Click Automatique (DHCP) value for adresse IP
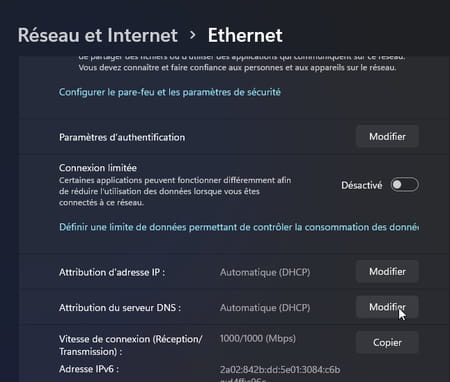 pyautogui.click(x=265, y=272)
